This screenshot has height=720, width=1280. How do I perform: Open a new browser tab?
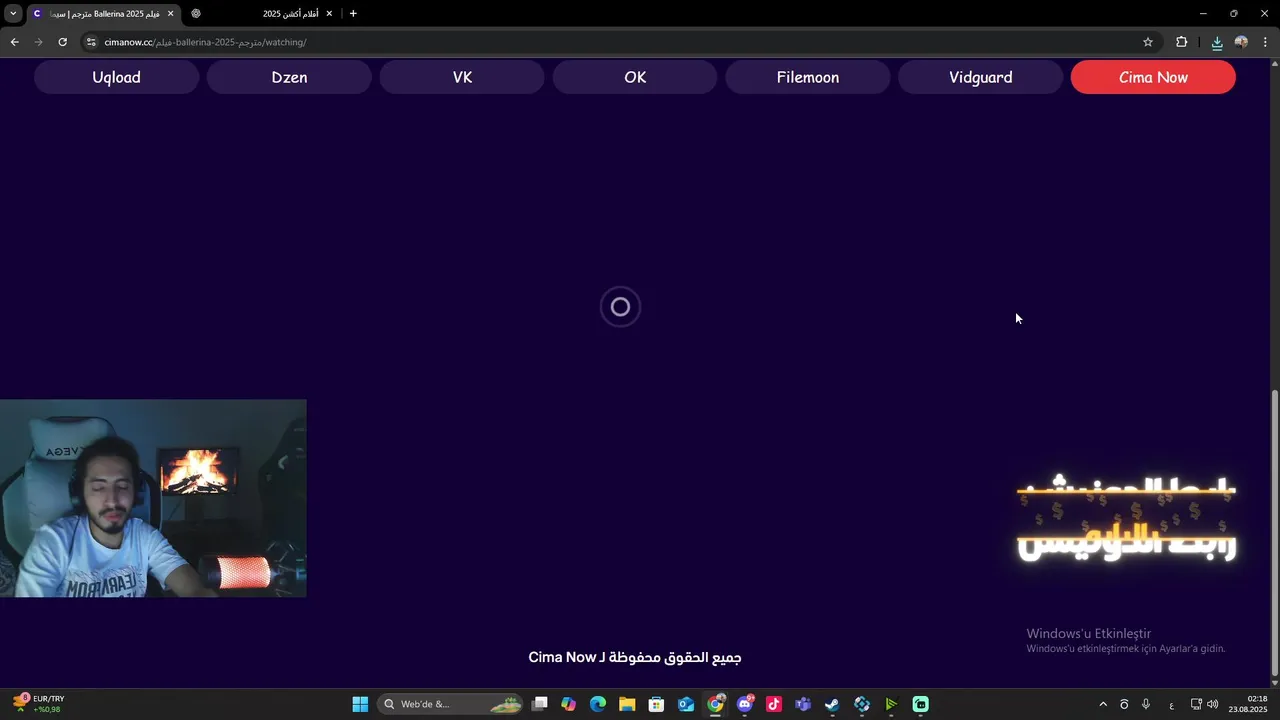[353, 14]
